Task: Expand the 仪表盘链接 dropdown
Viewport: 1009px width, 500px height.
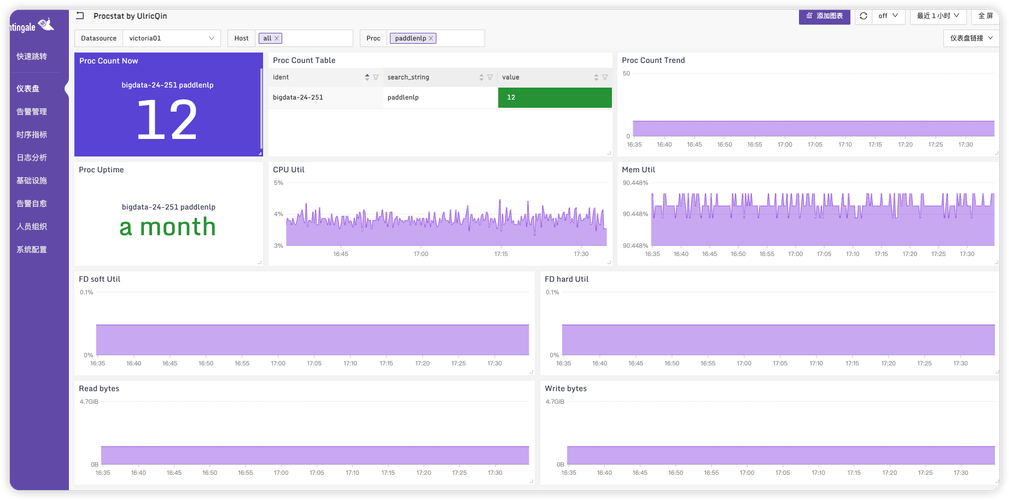Action: click(x=971, y=39)
